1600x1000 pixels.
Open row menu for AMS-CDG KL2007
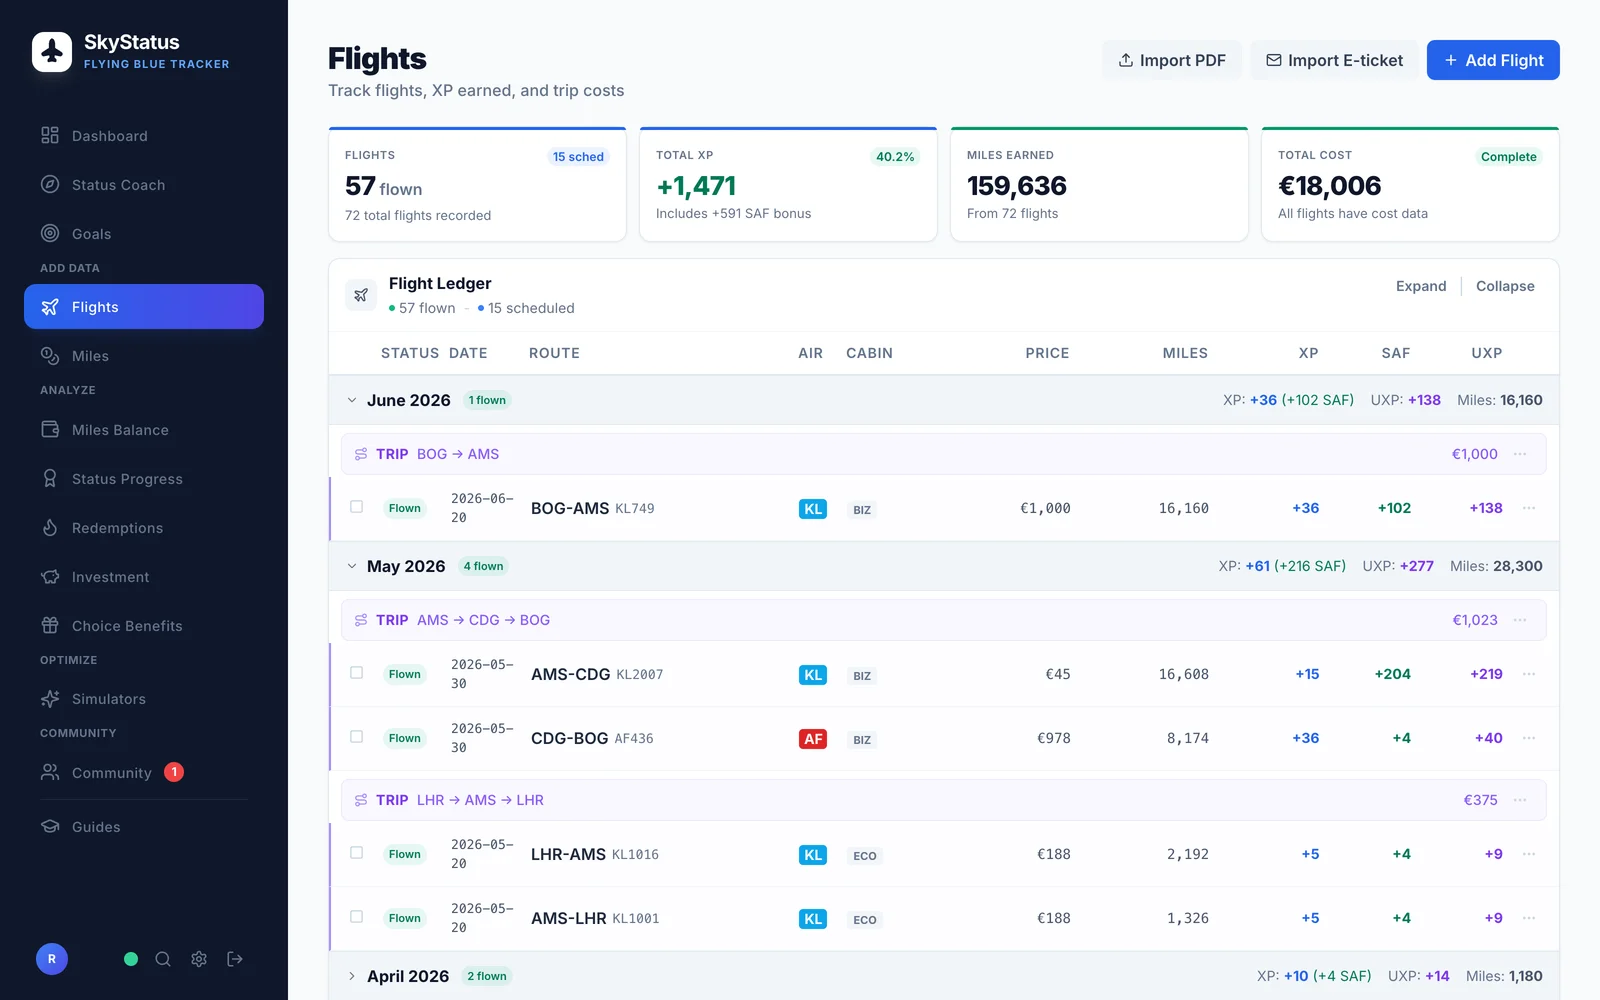pyautogui.click(x=1529, y=674)
